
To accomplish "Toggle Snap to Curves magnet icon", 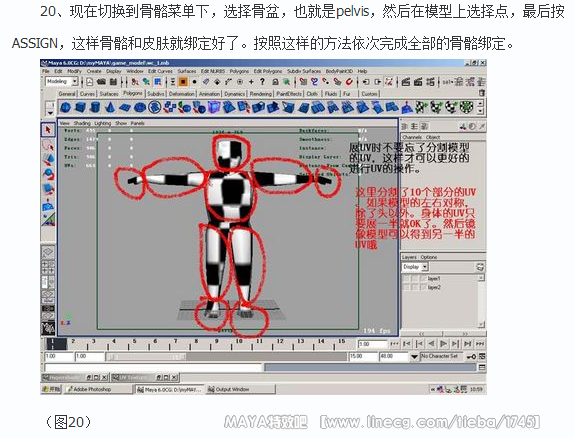I will pos(314,82).
